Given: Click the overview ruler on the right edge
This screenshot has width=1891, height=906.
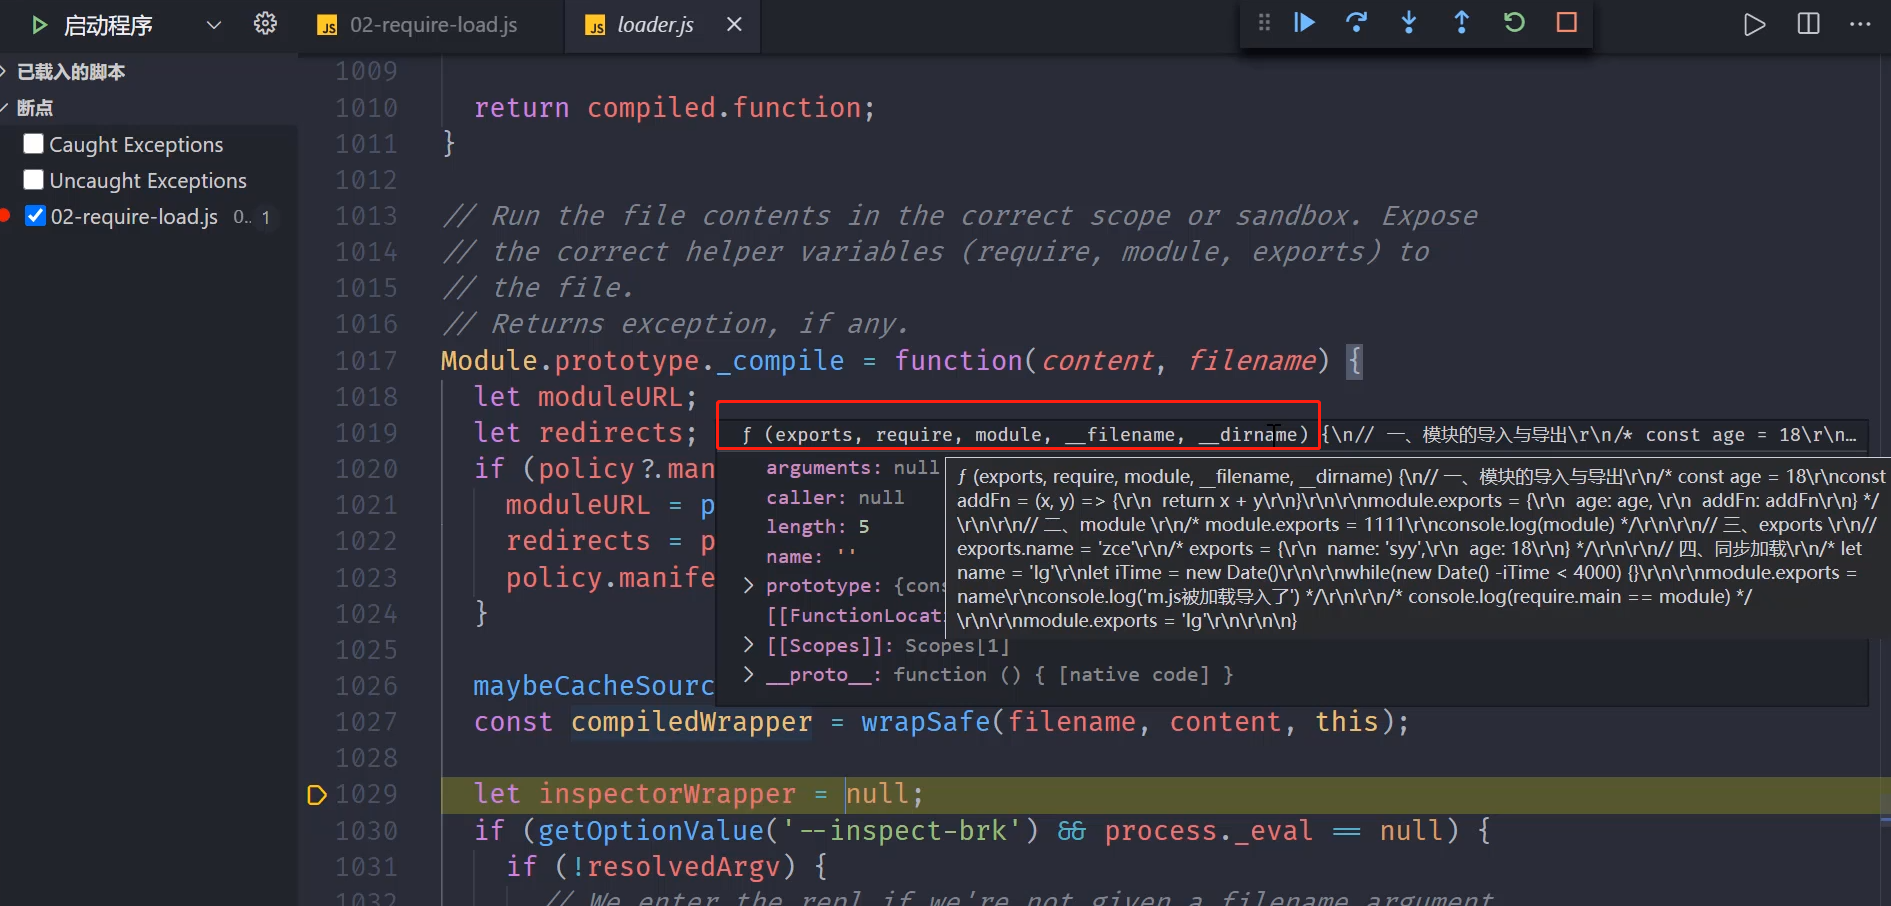Looking at the screenshot, I should coord(1884,480).
